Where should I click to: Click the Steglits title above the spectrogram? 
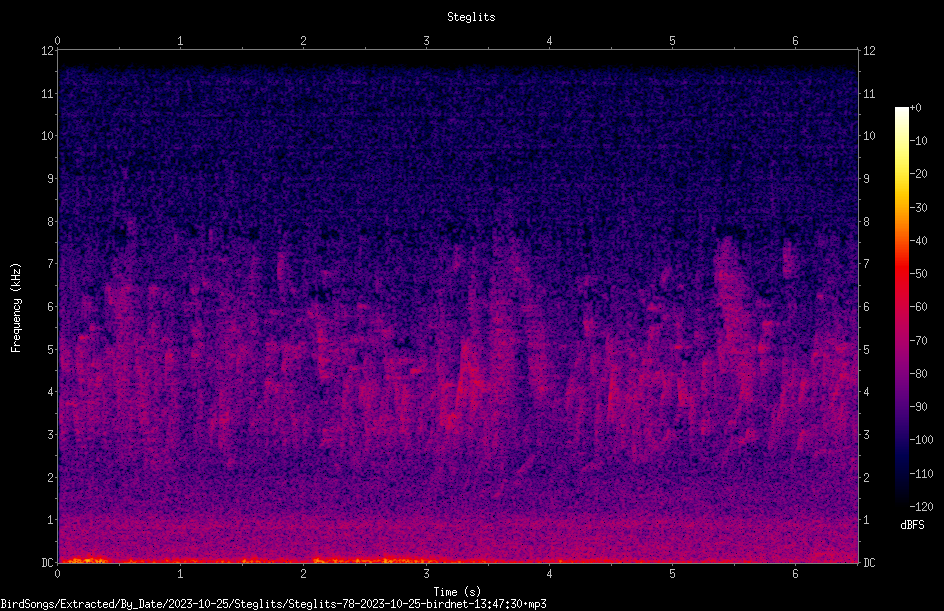pyautogui.click(x=471, y=17)
